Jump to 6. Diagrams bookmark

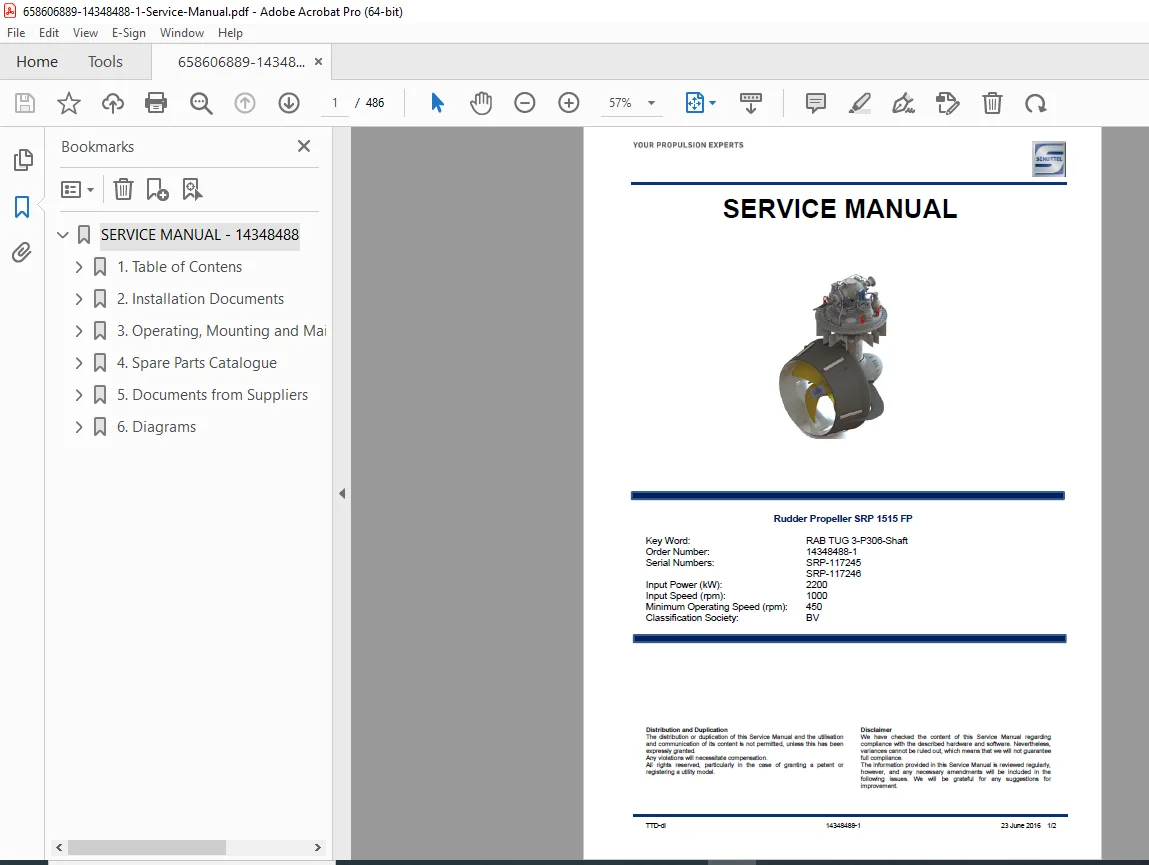click(x=156, y=427)
